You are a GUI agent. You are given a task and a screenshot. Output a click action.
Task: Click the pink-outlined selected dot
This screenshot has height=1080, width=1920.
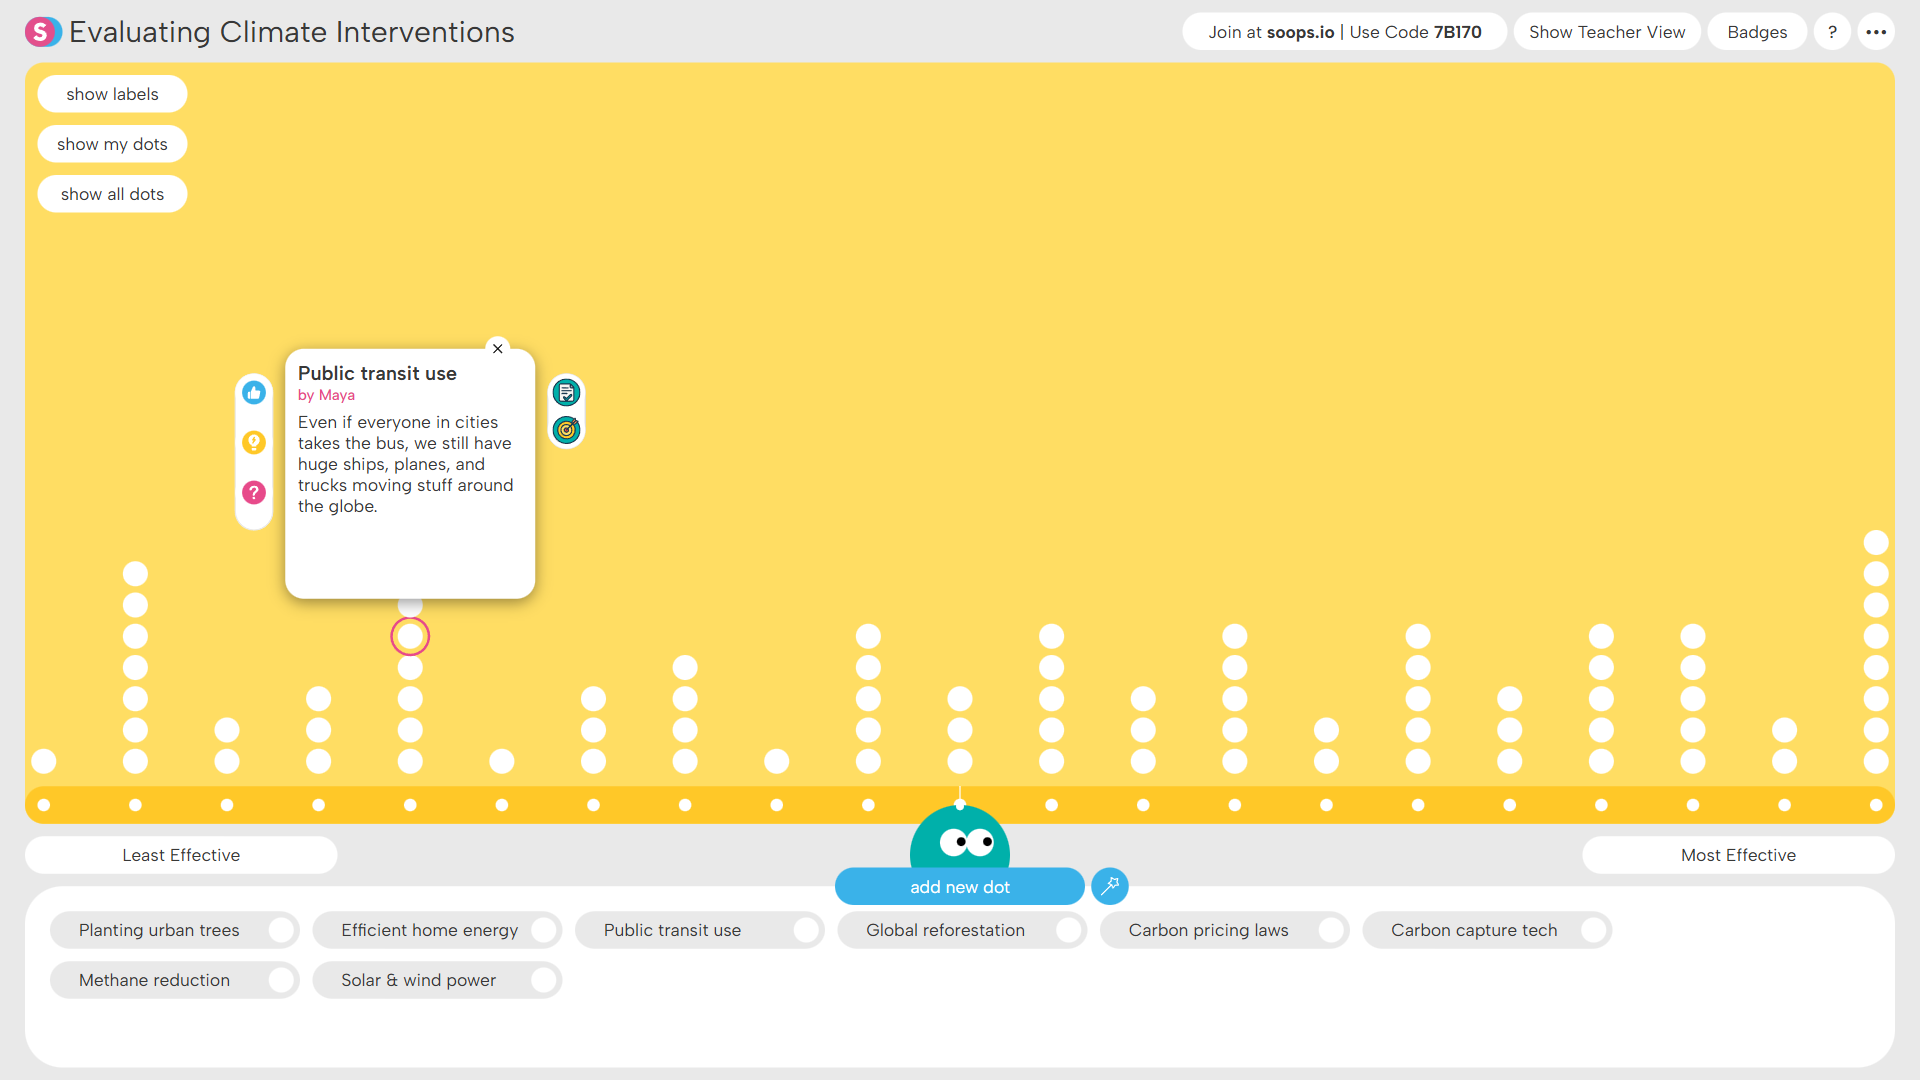[x=410, y=636]
